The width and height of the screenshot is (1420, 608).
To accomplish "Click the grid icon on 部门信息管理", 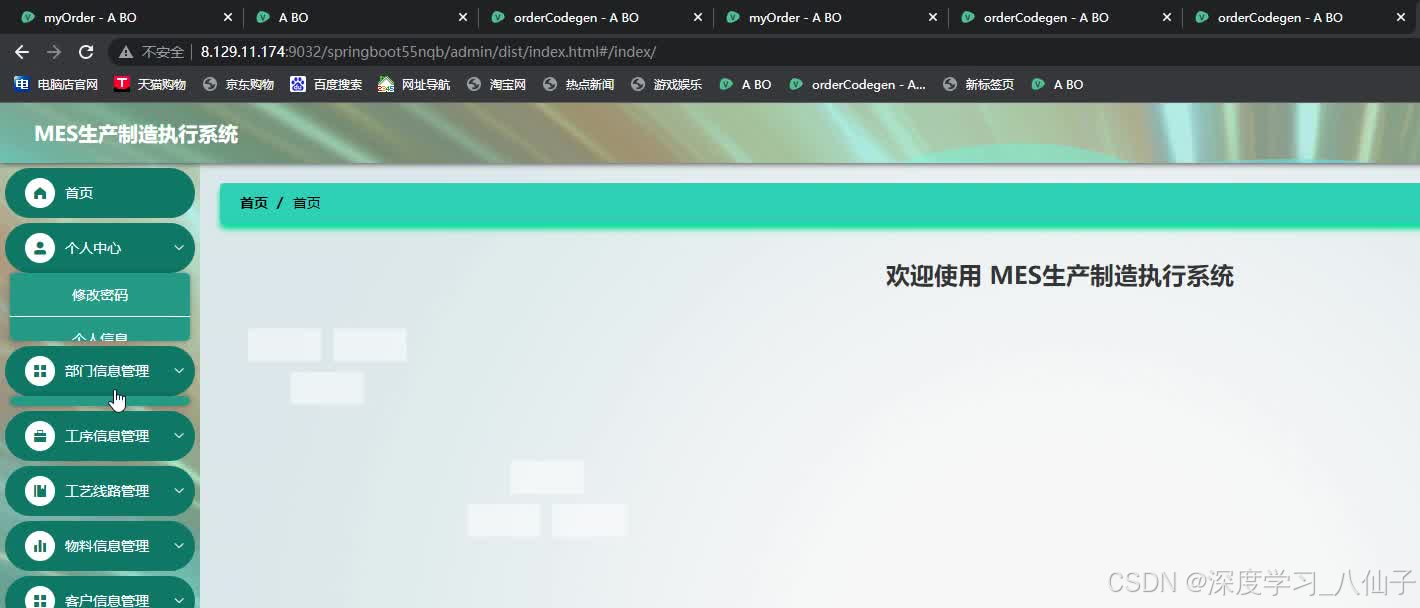I will [40, 370].
